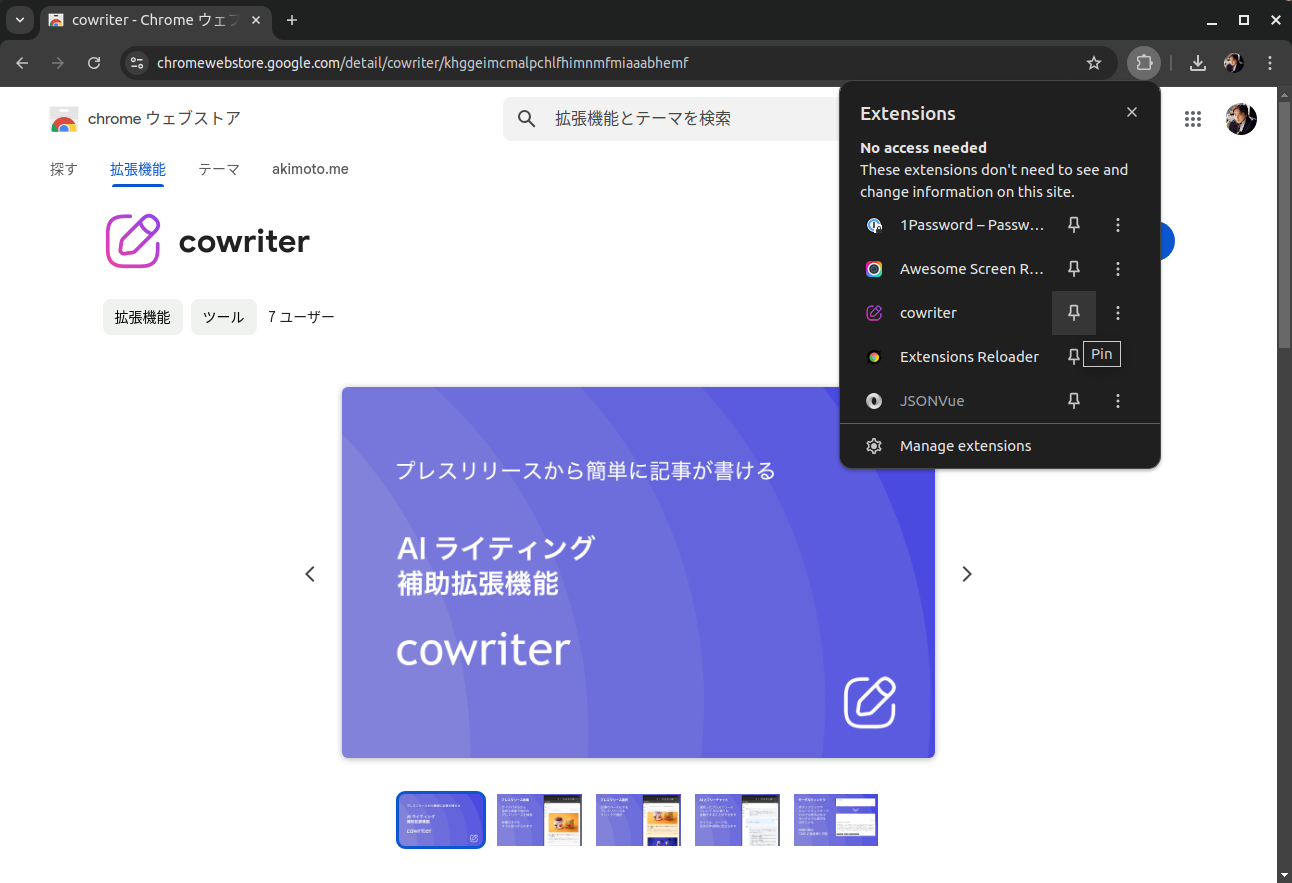Close the cowriter browser tab
Image resolution: width=1292 pixels, height=883 pixels.
coord(255,20)
